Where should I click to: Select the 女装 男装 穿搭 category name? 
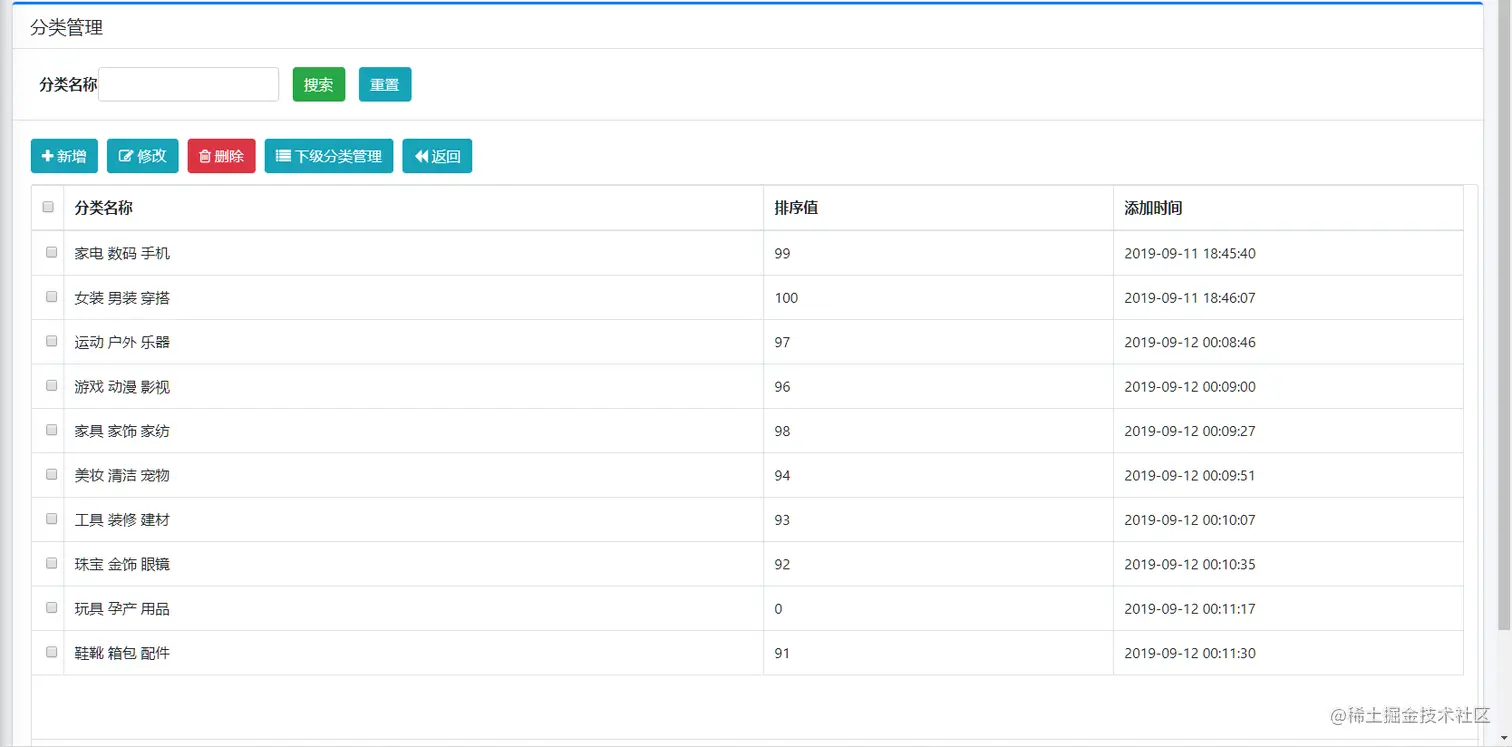coord(122,298)
